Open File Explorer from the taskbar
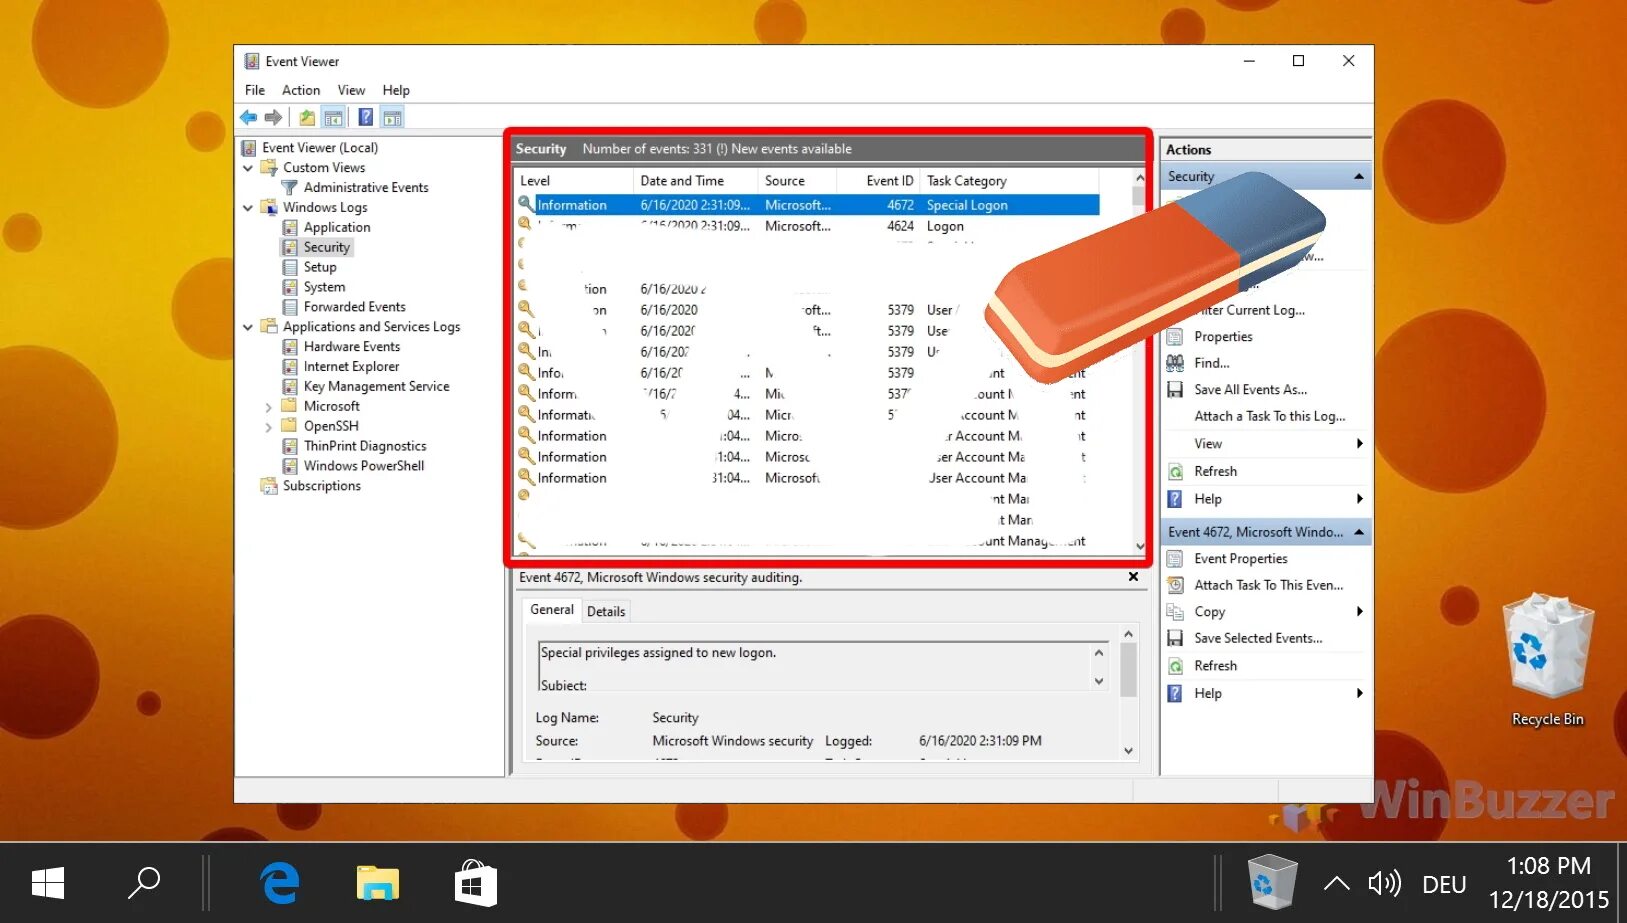This screenshot has width=1627, height=923. [x=378, y=883]
